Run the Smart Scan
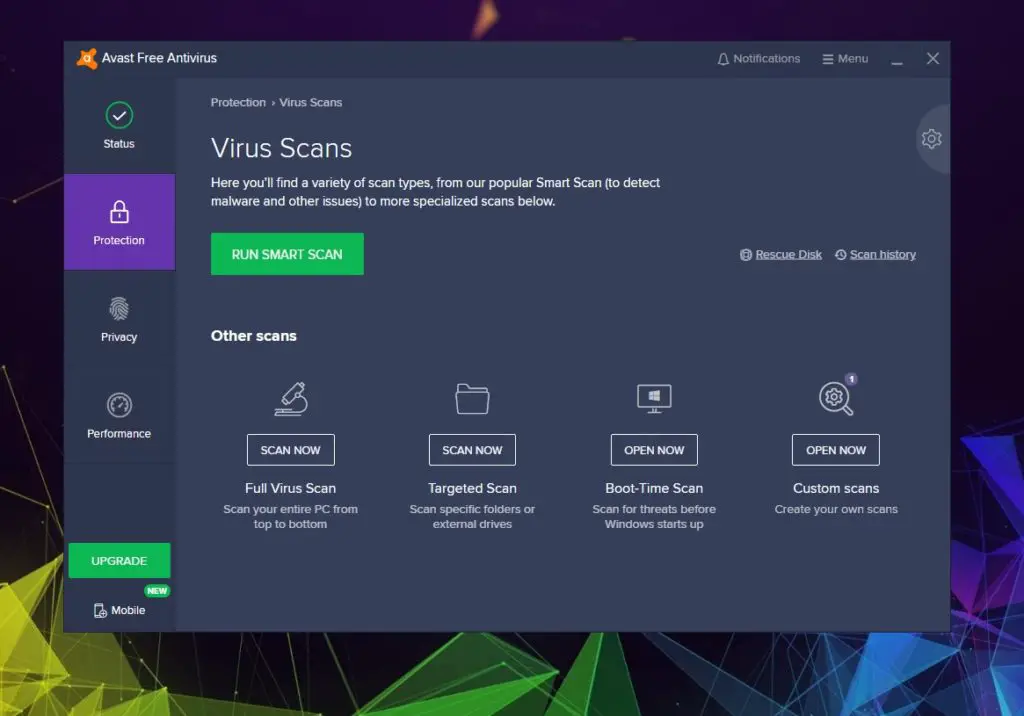Screen dimensions: 1024x716 (287, 254)
